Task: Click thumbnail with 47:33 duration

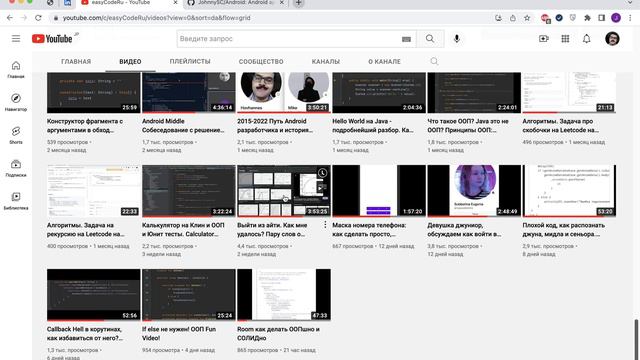Action: tap(284, 295)
